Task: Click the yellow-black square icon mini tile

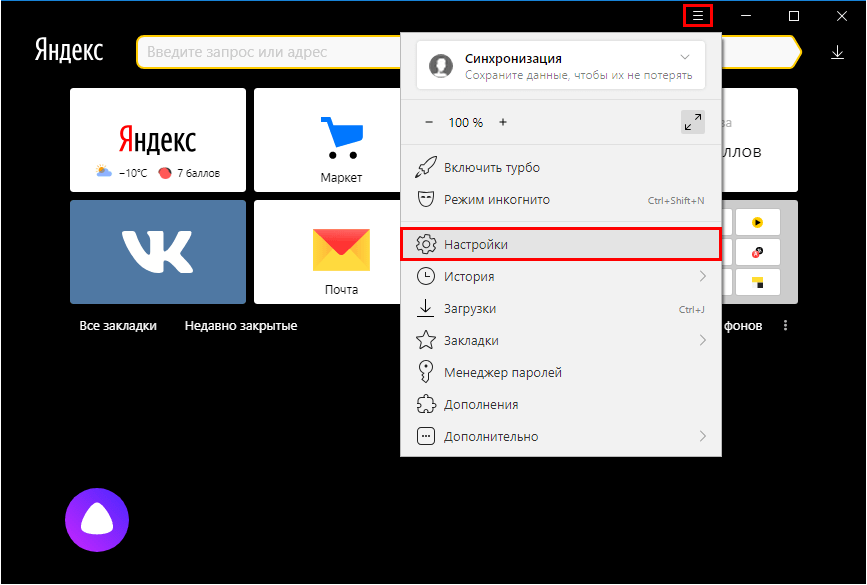Action: pos(758,283)
